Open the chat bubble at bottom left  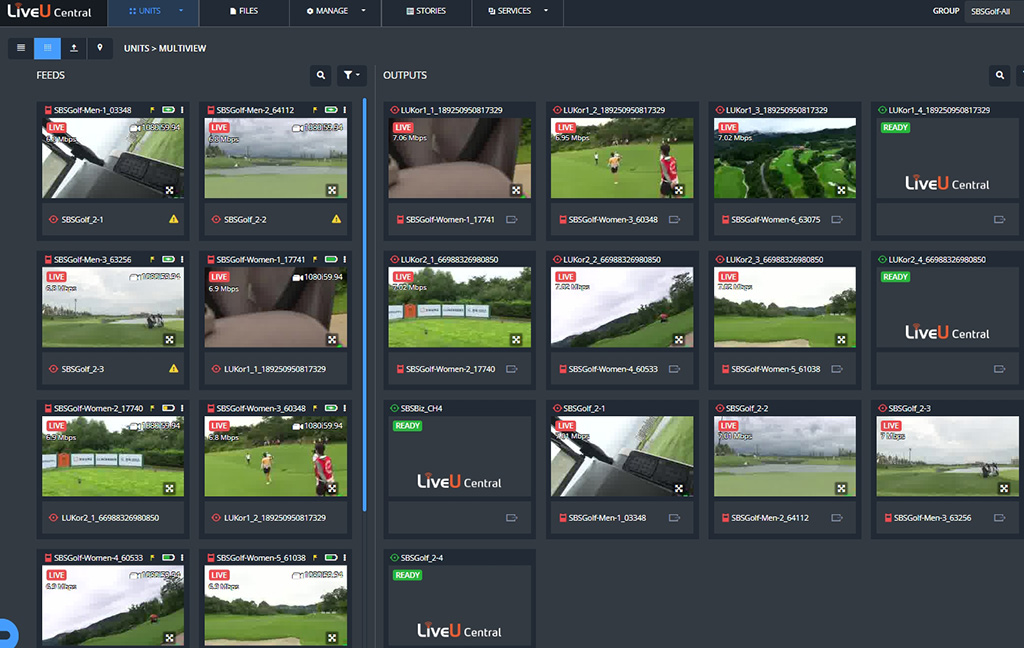click(7, 633)
